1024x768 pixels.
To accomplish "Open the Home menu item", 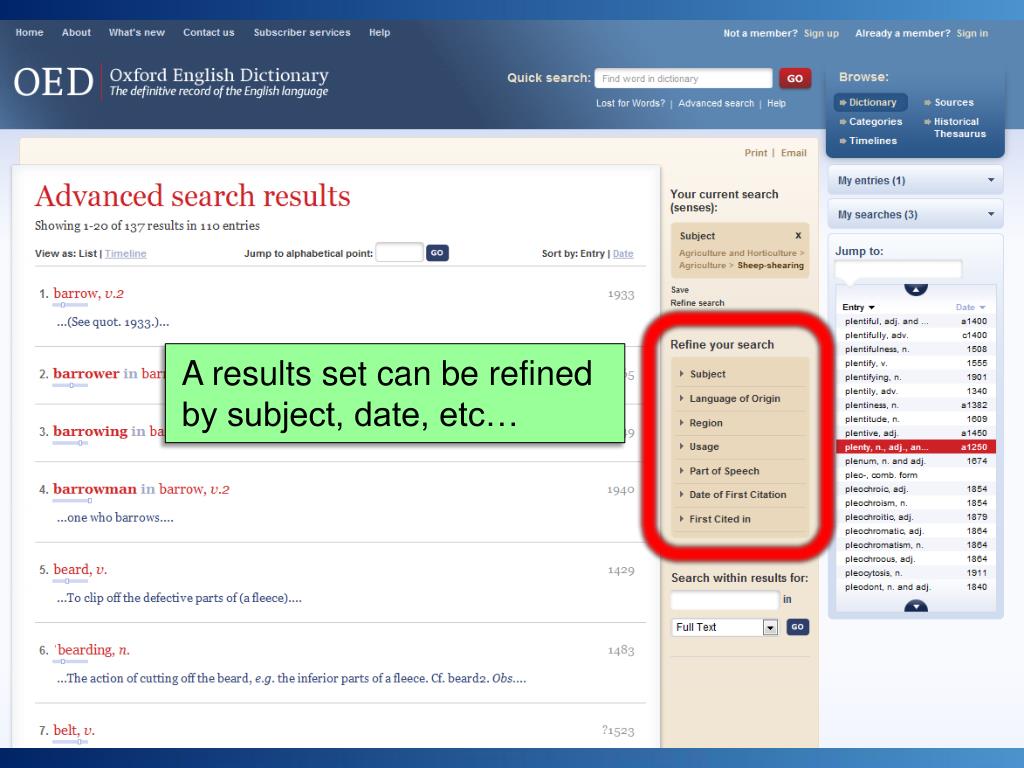I will point(29,32).
